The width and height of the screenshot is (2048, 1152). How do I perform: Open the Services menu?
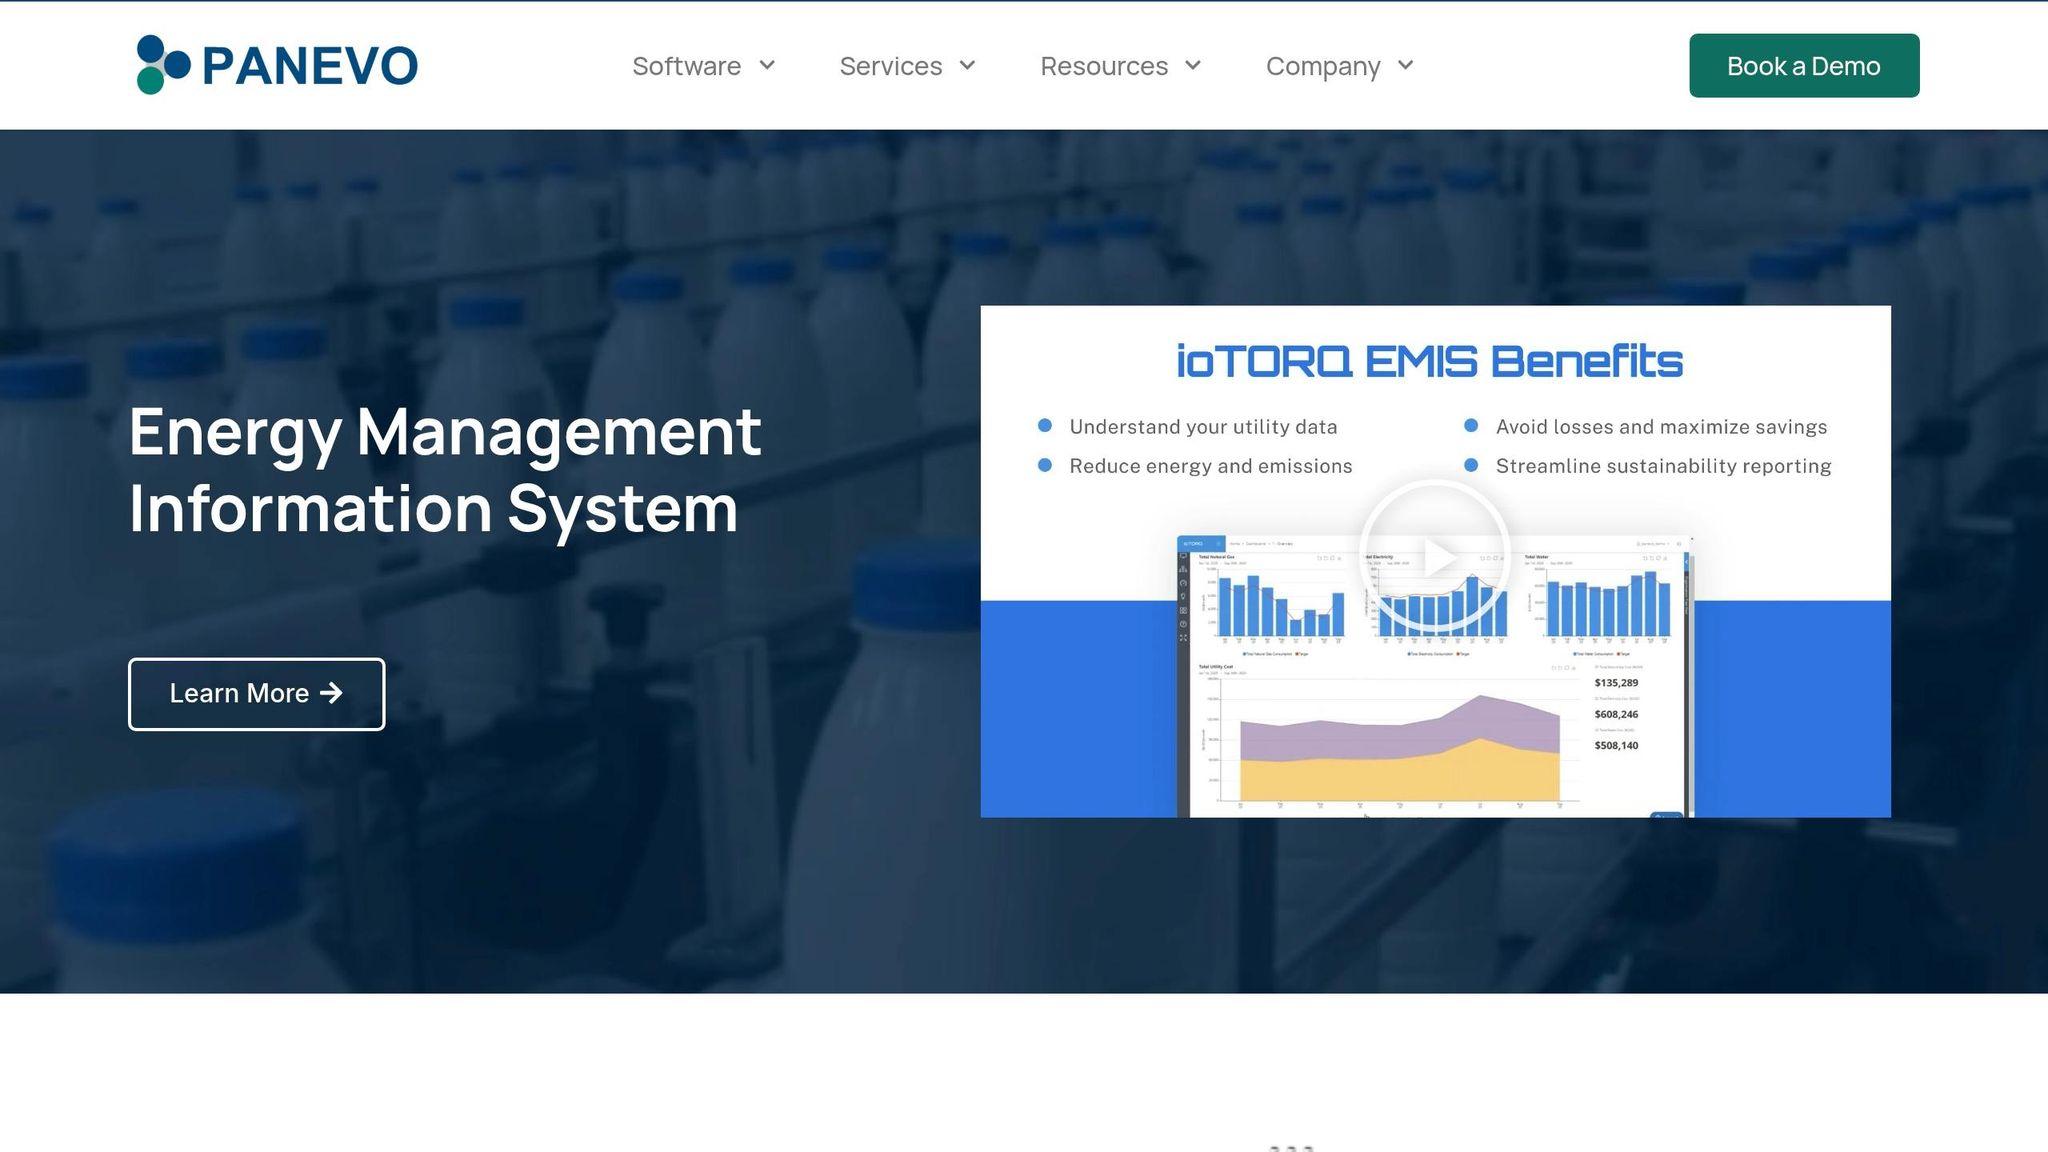[890, 66]
